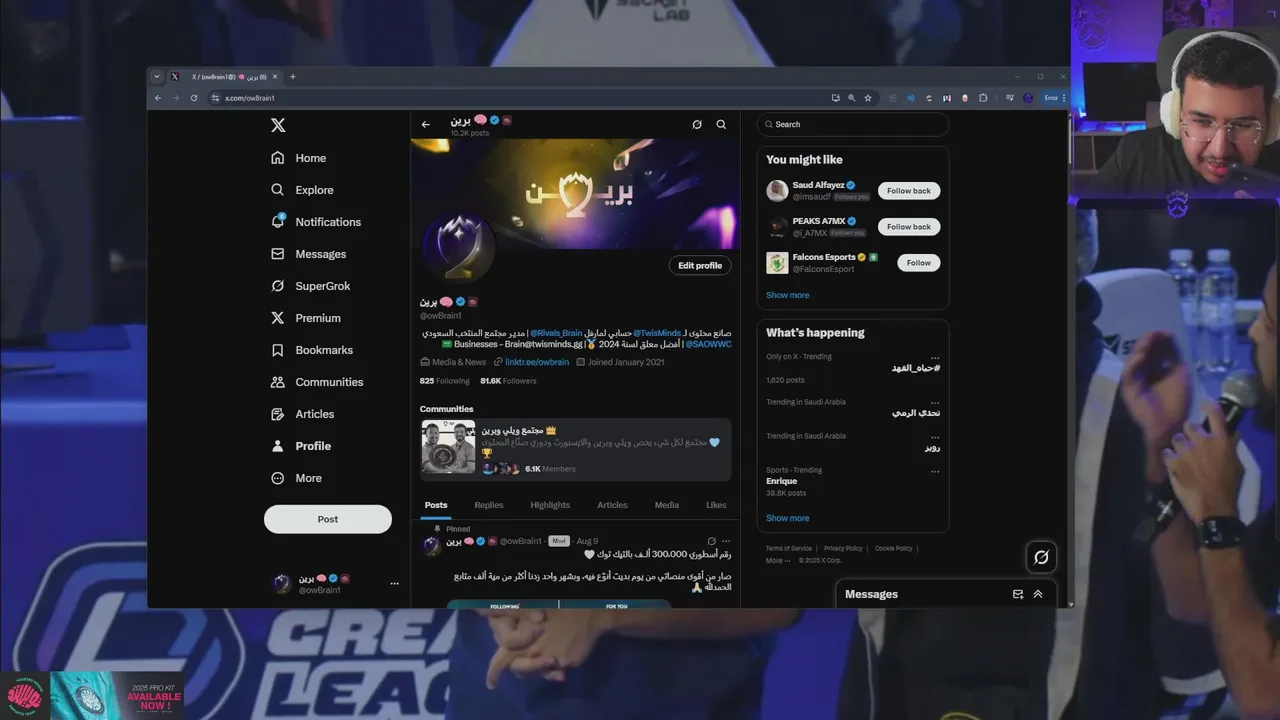The image size is (1280, 720).
Task: Follow back PEAKS A7MX
Action: pyautogui.click(x=909, y=227)
